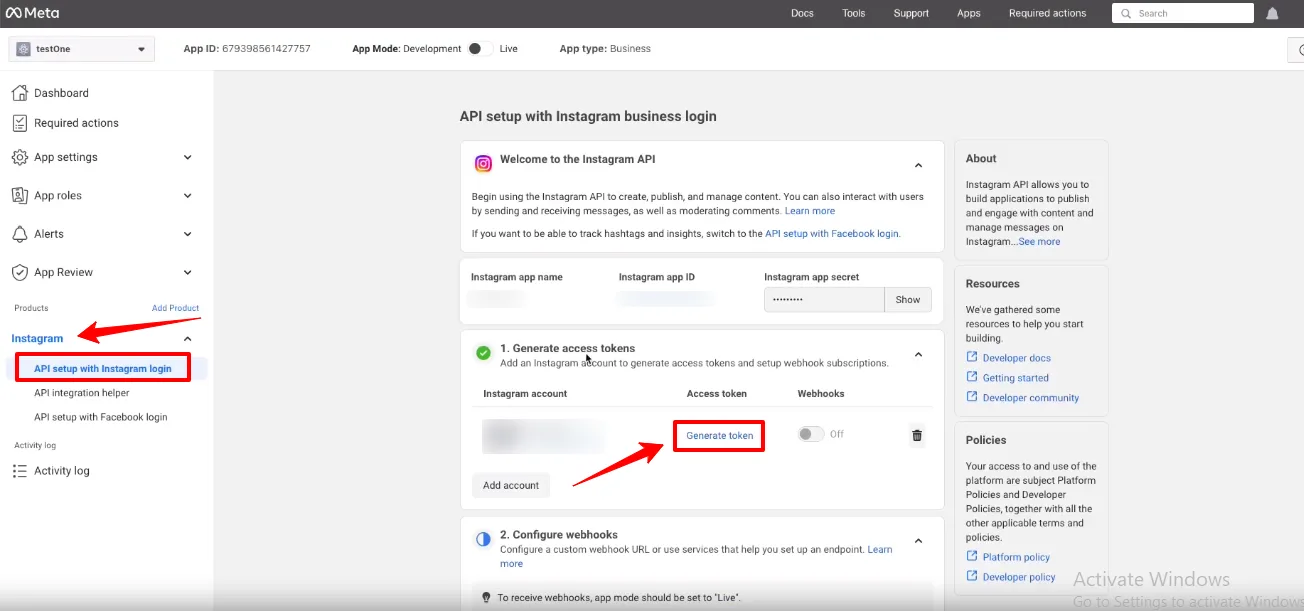Click API setup with Facebook login link in welcome card
1304x611 pixels.
point(832,233)
